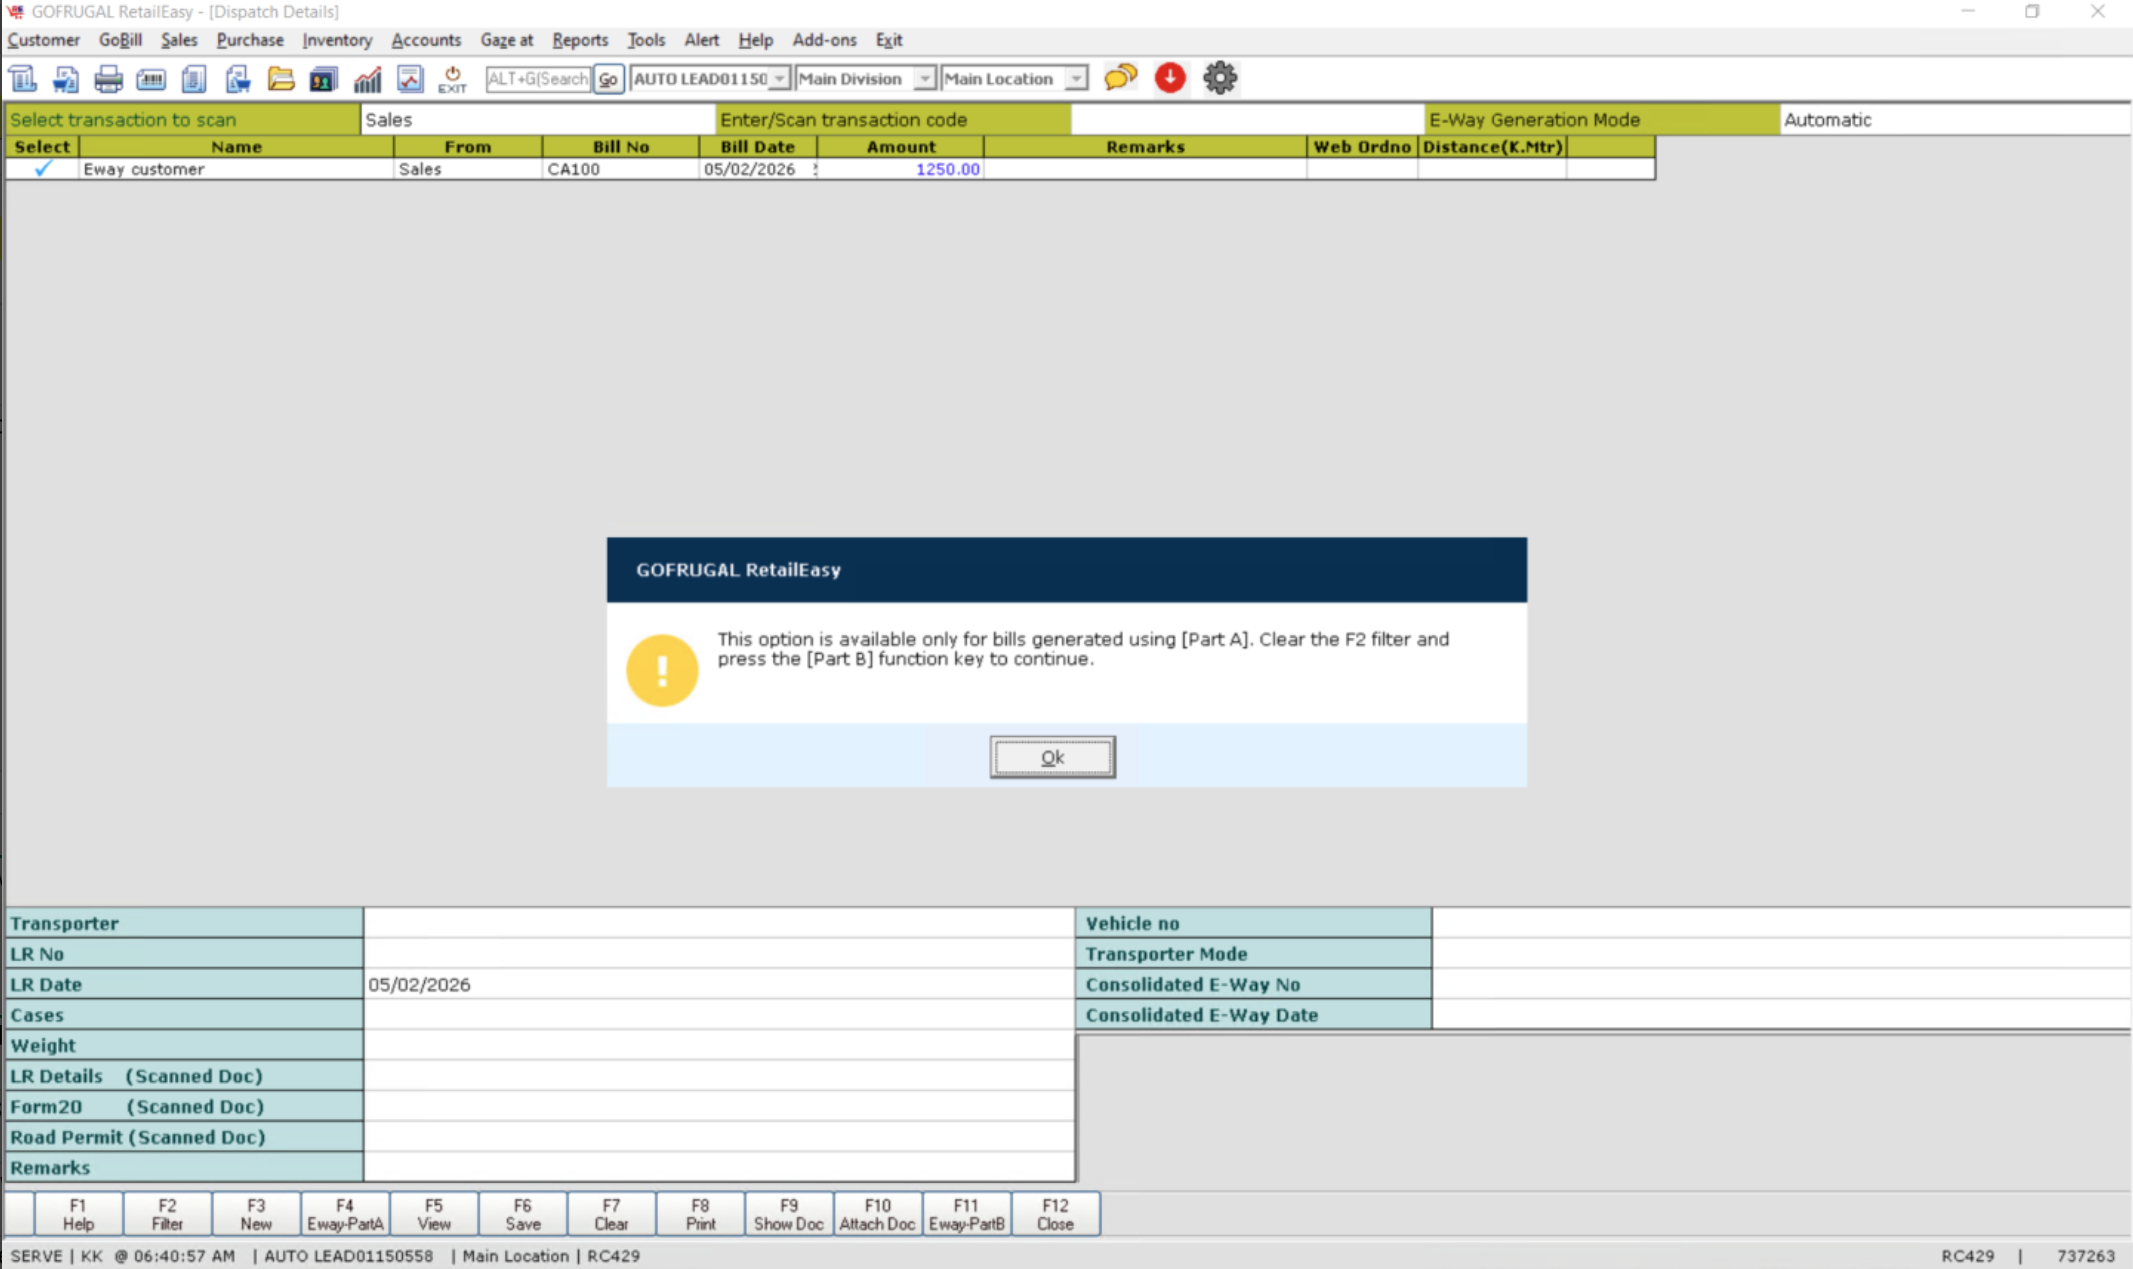Click the red download arrow icon

pos(1170,78)
